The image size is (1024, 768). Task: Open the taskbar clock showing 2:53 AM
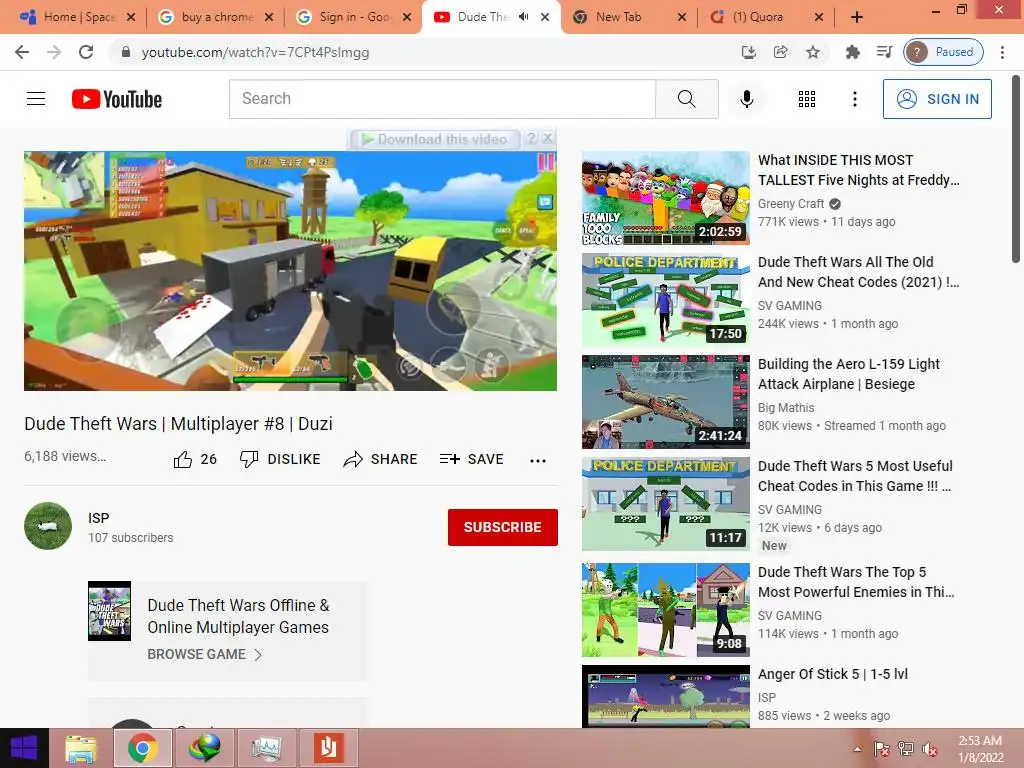pyautogui.click(x=980, y=749)
